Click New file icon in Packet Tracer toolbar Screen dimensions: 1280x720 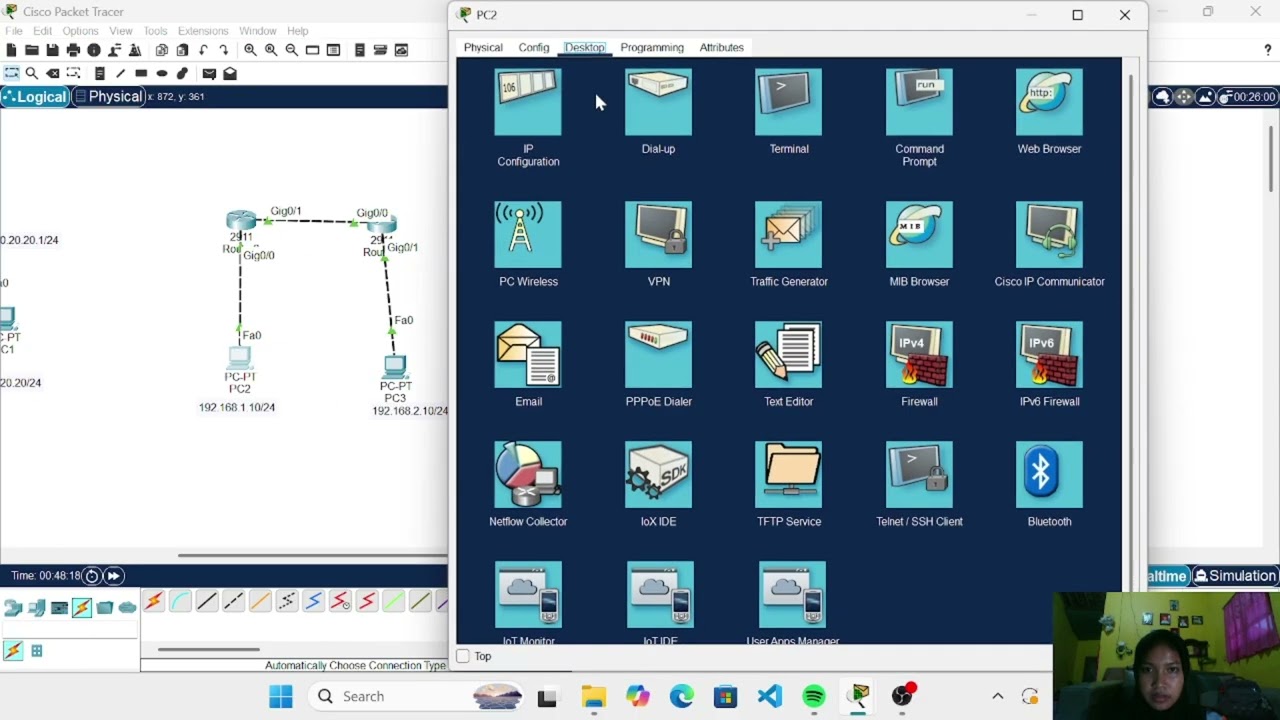coord(11,50)
